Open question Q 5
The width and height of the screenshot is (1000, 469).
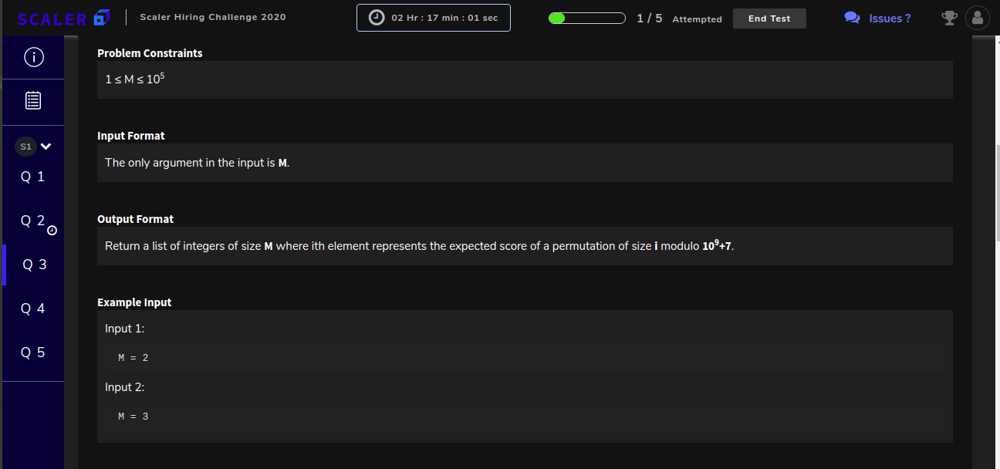33,352
